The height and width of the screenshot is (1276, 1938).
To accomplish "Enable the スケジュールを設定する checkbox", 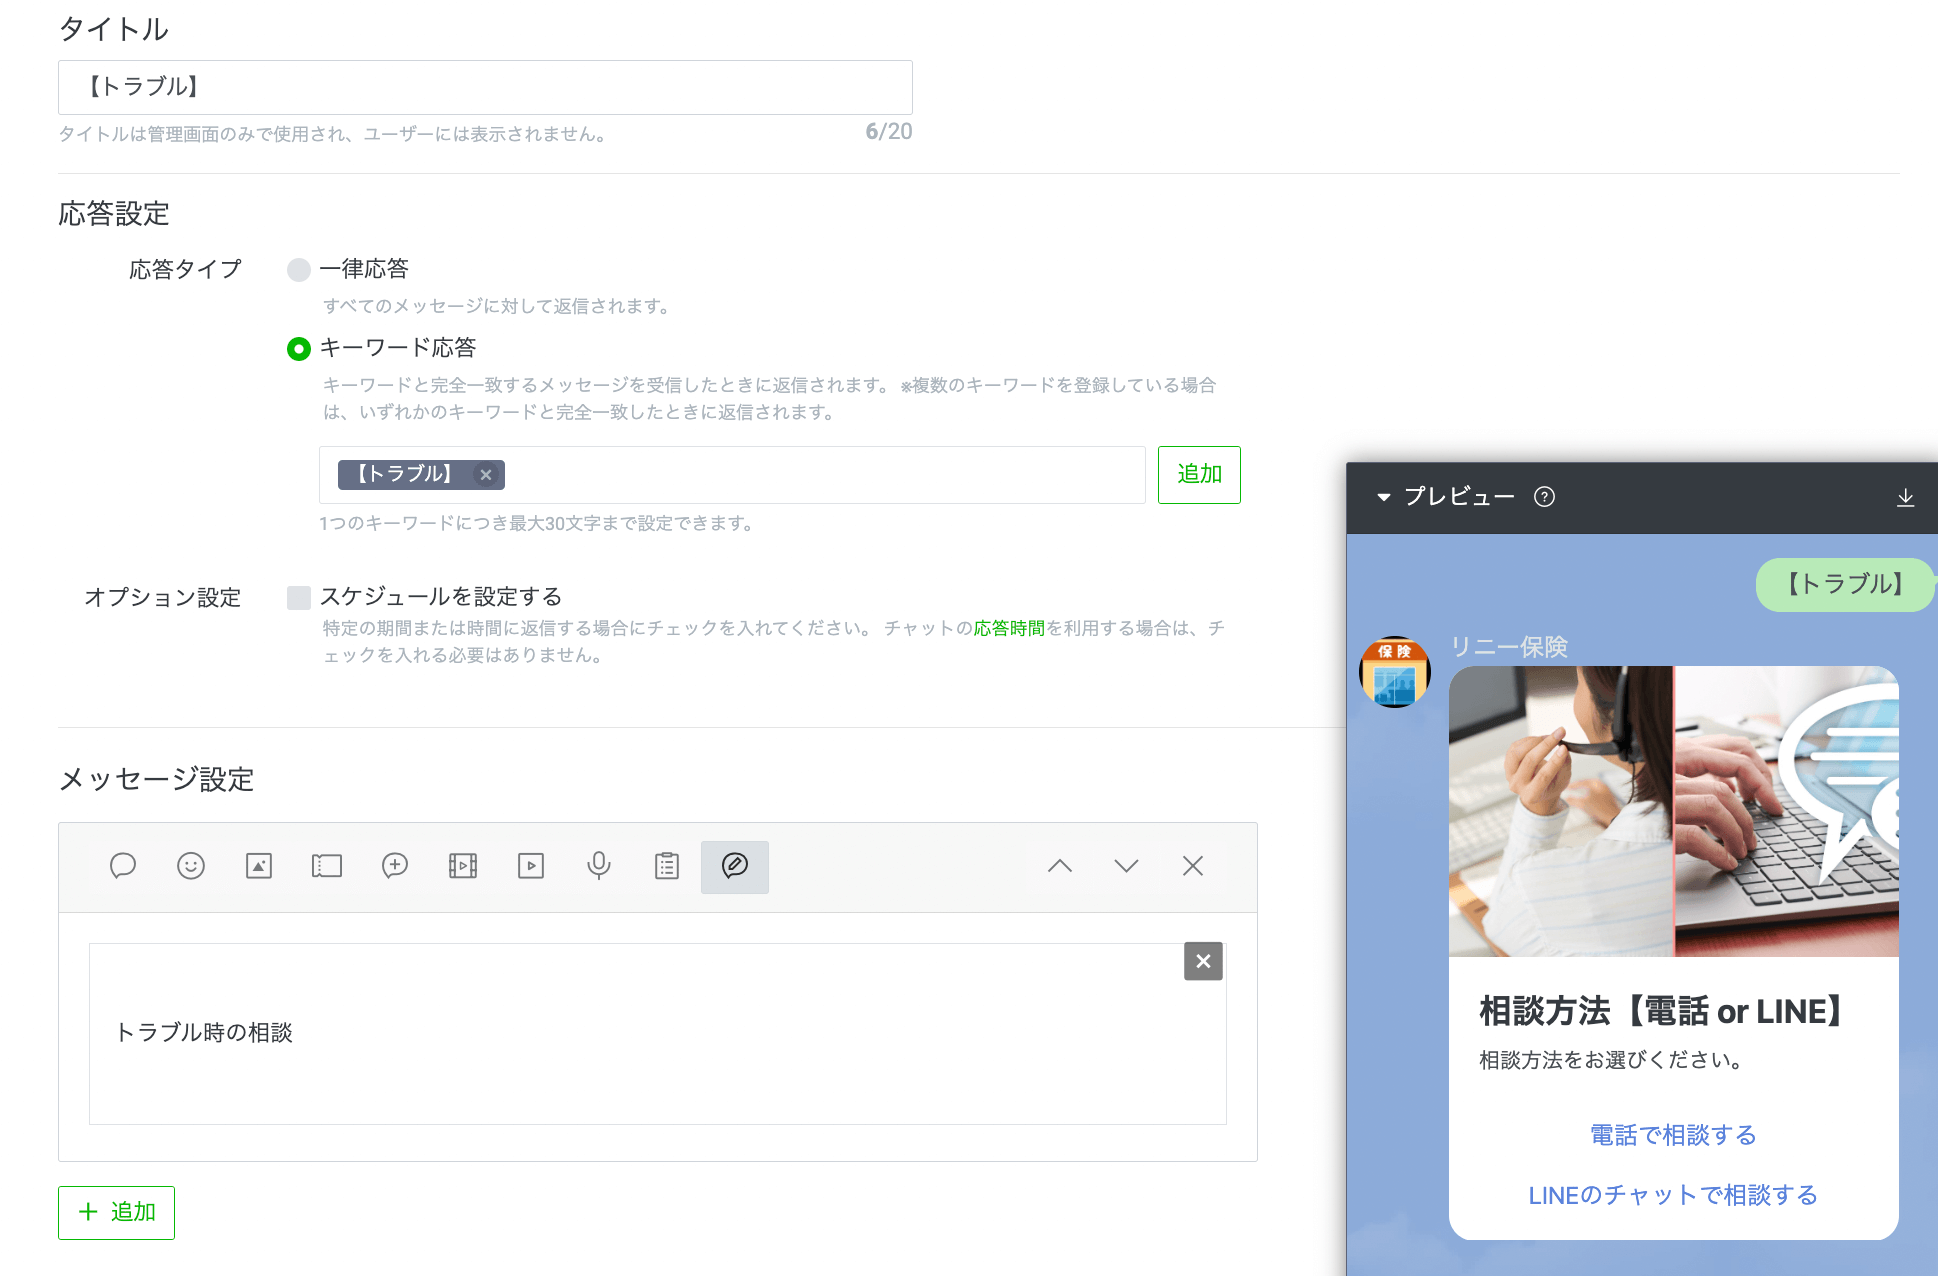I will click(298, 598).
